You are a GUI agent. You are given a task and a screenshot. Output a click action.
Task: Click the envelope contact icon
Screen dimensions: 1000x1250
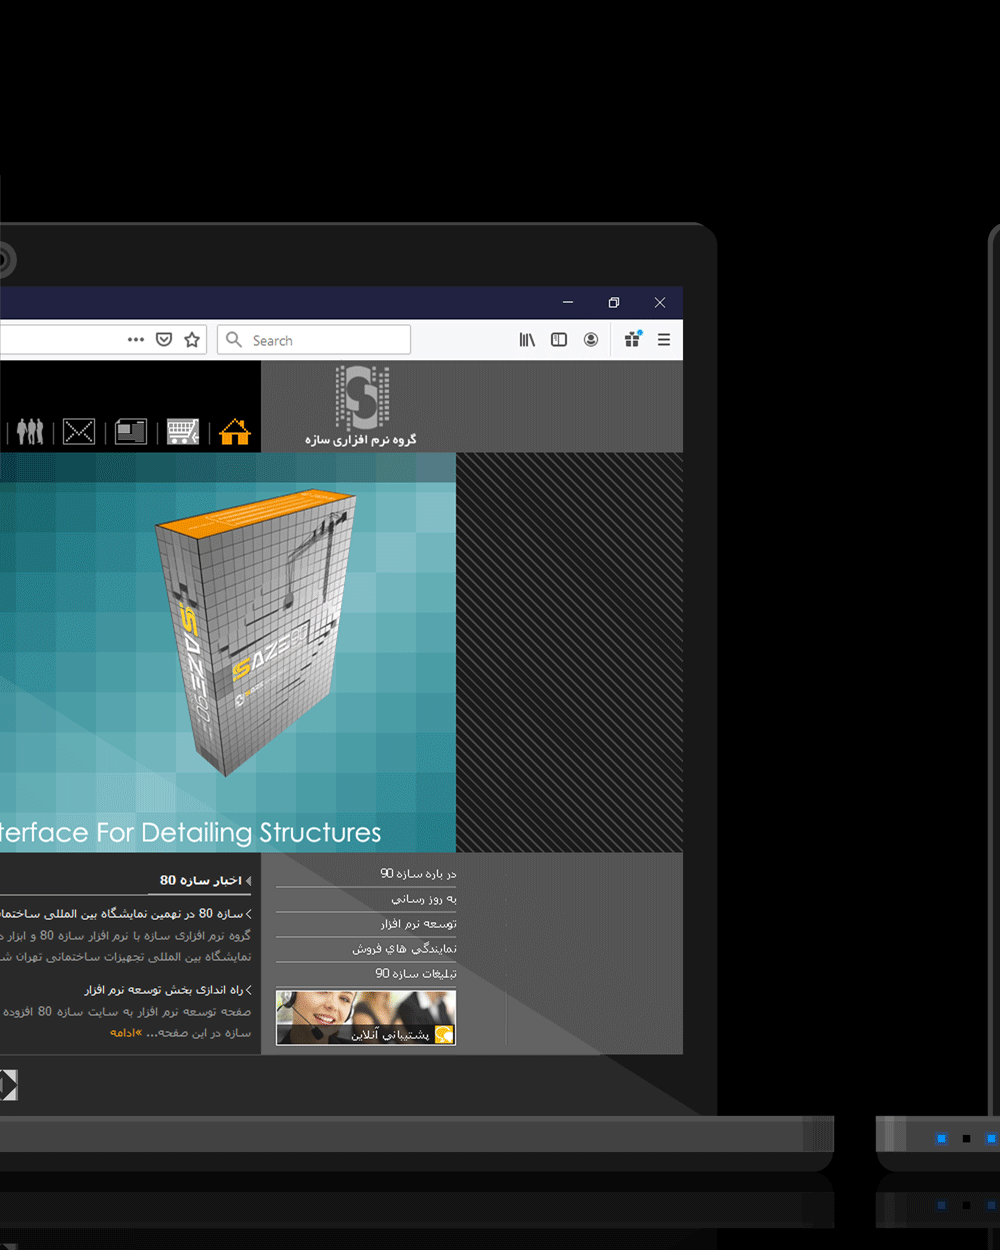click(x=79, y=432)
